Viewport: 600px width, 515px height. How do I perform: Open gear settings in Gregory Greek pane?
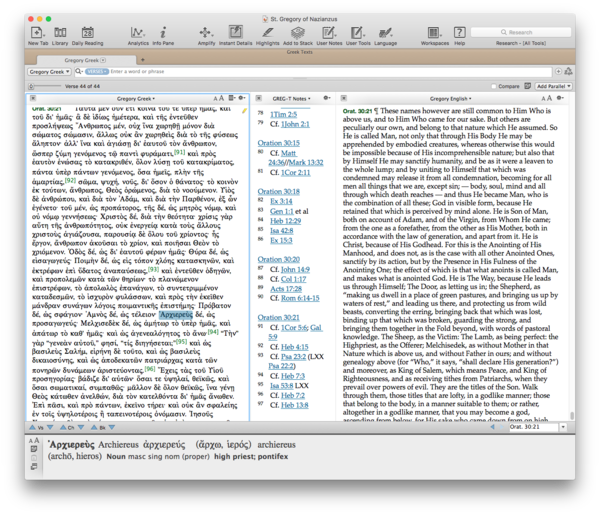coord(242,98)
